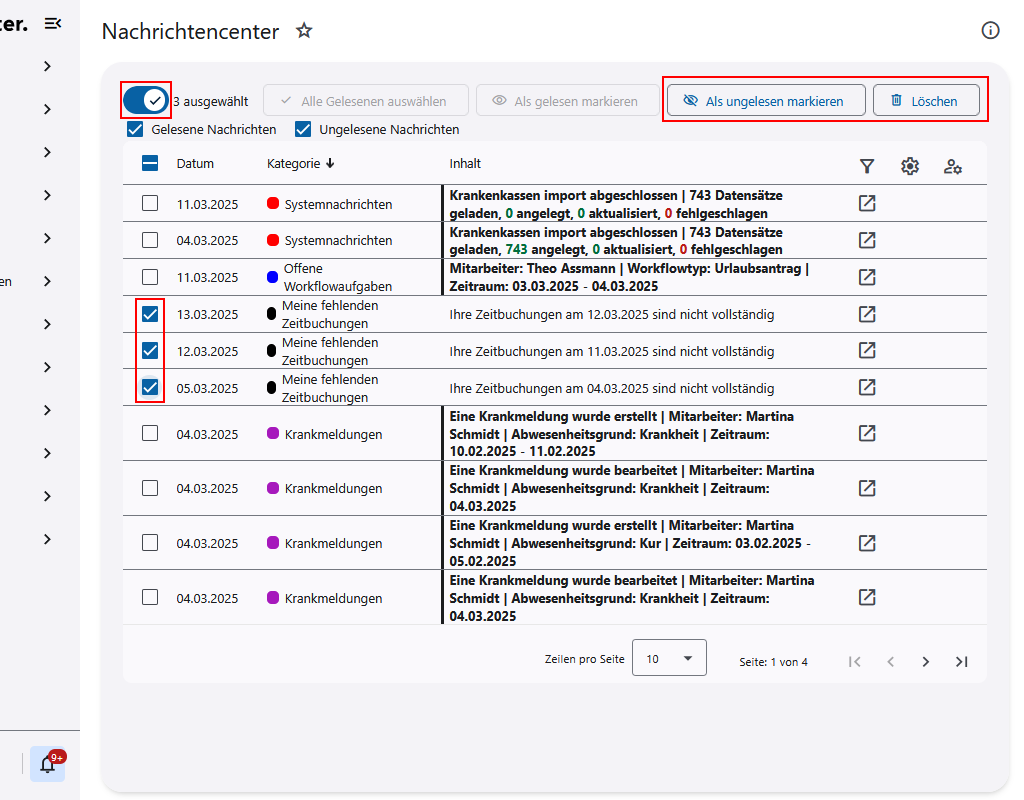Open the table filter funnel icon
This screenshot has width=1024, height=800.
867,166
